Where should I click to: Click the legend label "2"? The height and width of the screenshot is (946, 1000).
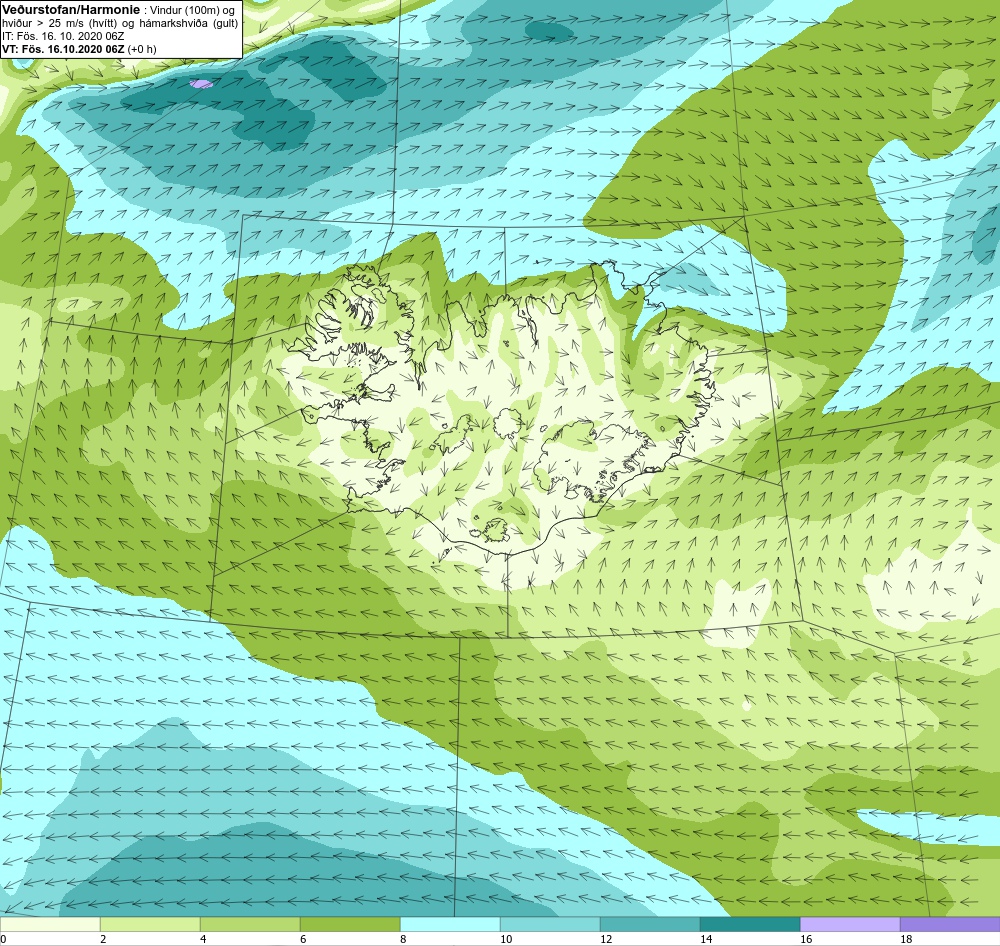tap(103, 939)
